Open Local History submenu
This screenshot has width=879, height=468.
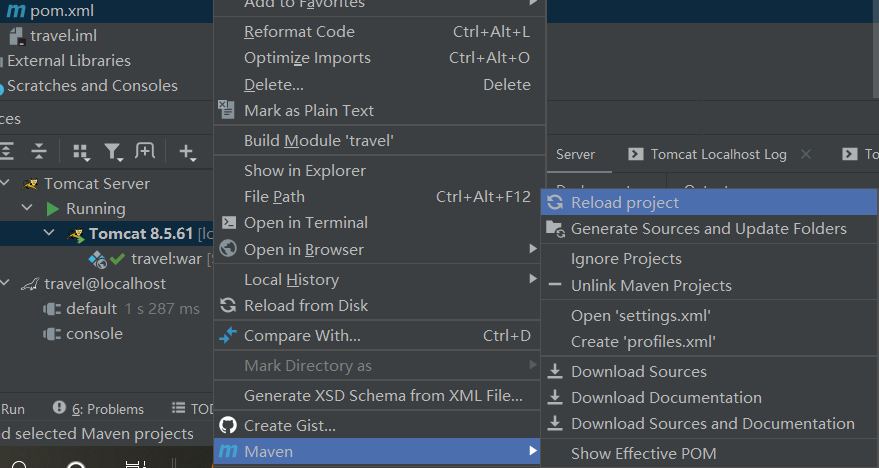pos(377,279)
